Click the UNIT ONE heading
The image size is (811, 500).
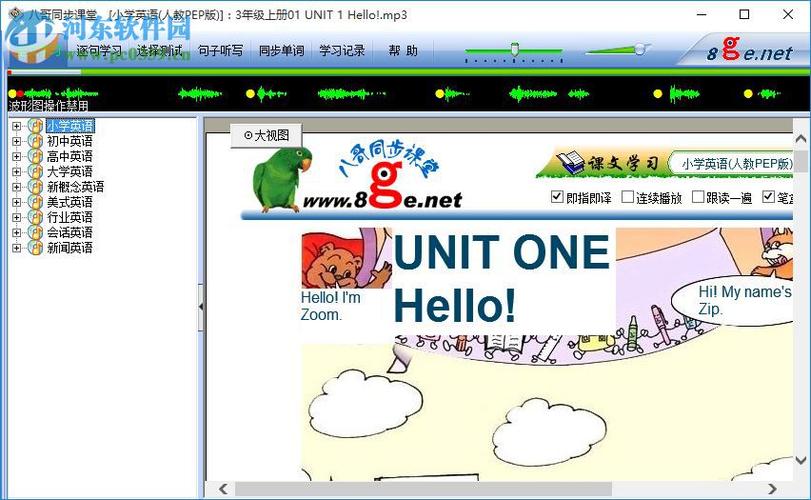502,252
